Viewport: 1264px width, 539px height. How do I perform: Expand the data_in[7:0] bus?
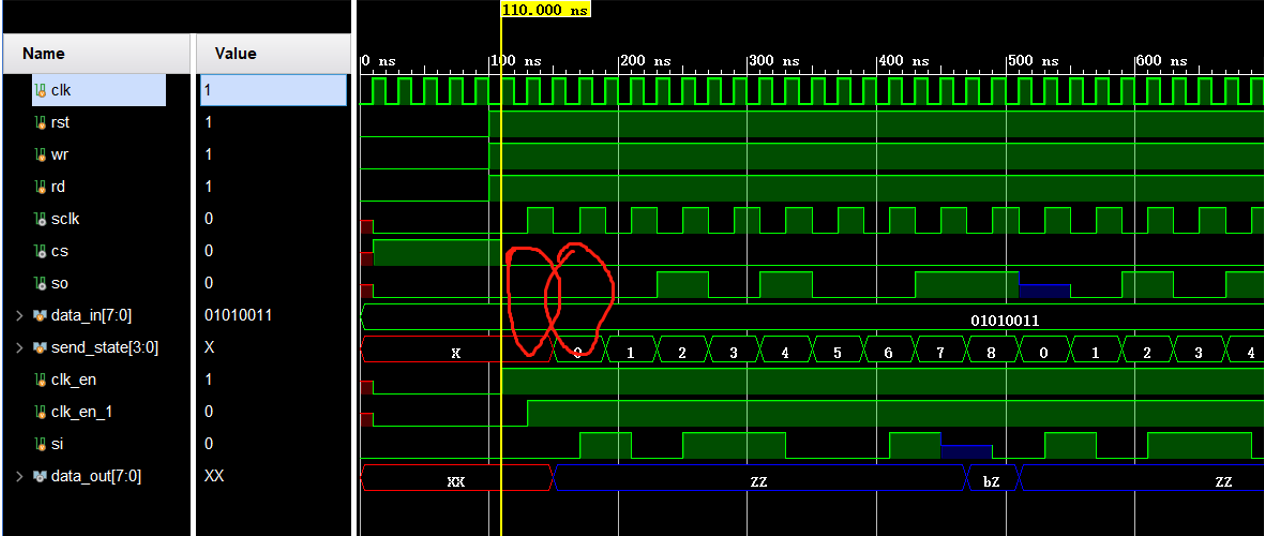tap(20, 315)
